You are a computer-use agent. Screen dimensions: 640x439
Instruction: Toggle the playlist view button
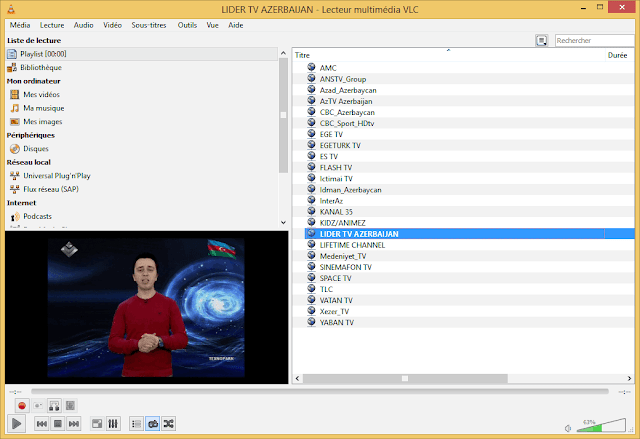(x=136, y=424)
